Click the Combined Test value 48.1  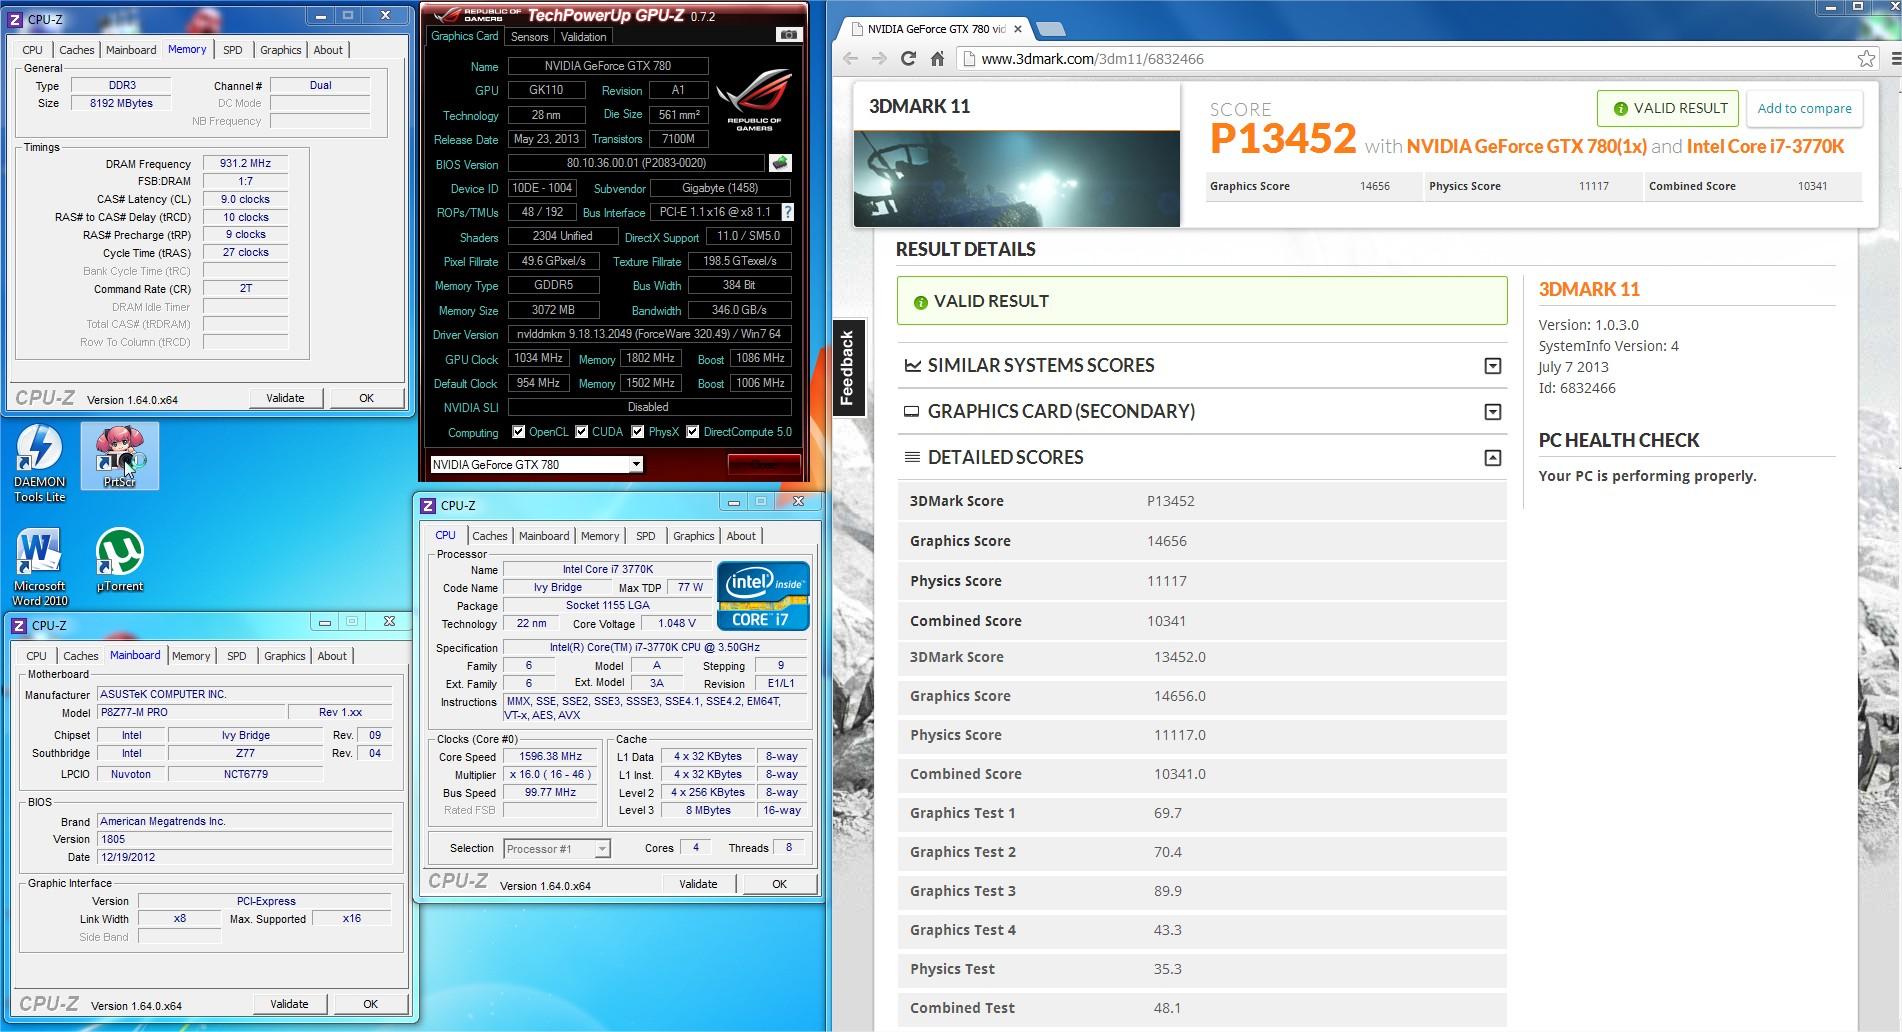point(1167,1008)
